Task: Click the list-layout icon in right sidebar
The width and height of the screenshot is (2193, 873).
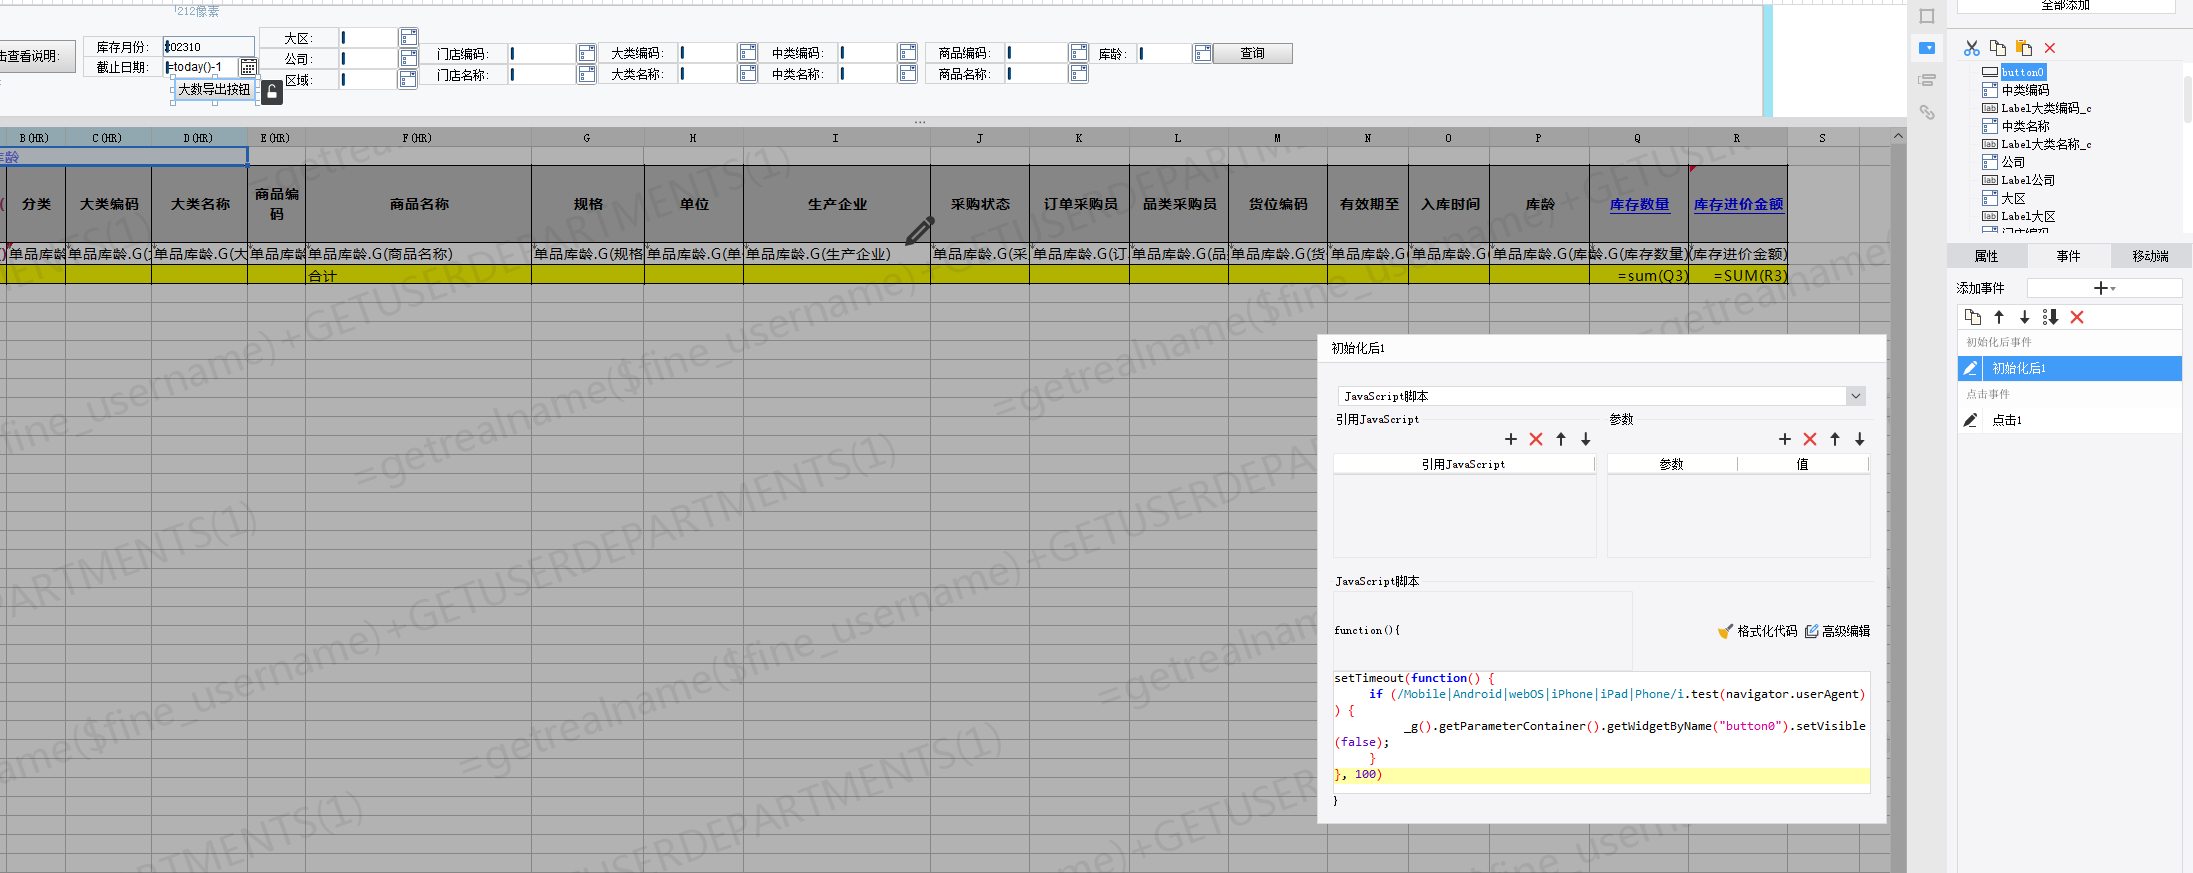Action: point(1927,80)
